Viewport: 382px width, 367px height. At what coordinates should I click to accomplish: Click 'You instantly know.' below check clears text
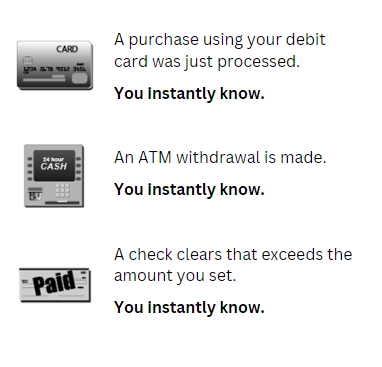189,307
